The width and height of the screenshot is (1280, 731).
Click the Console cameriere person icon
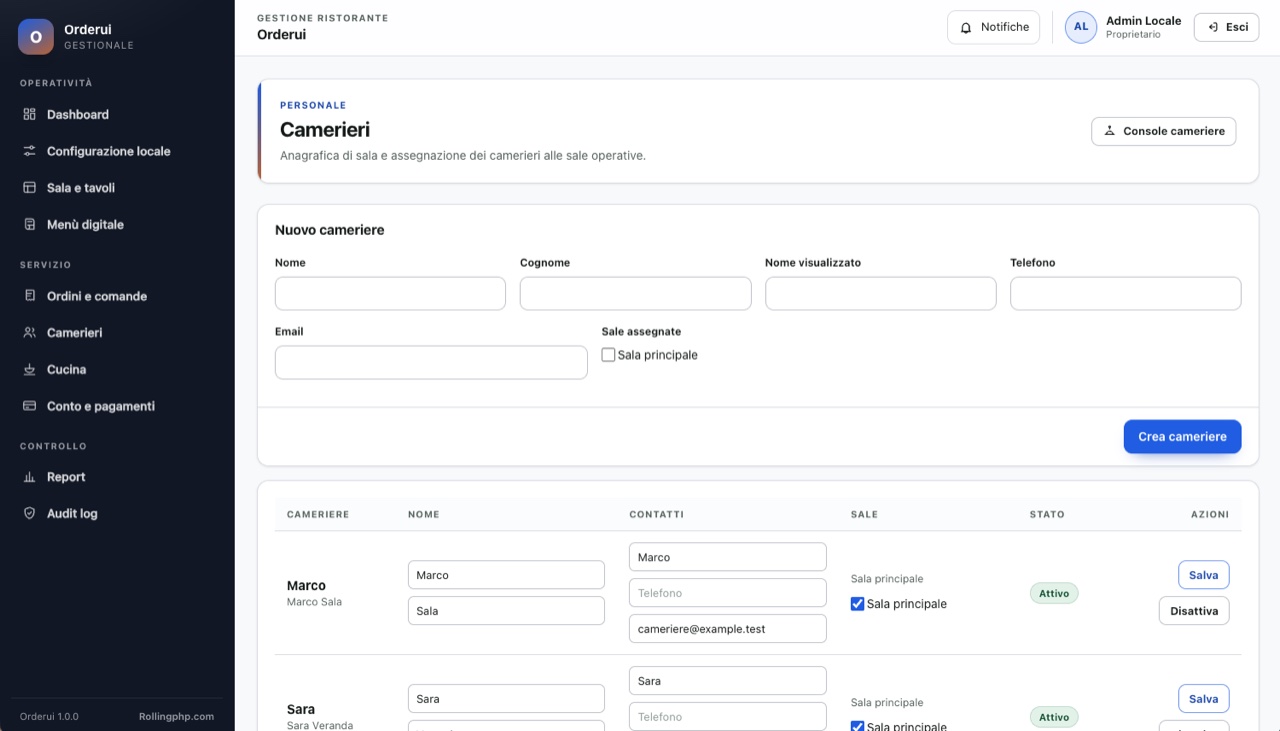click(1109, 131)
